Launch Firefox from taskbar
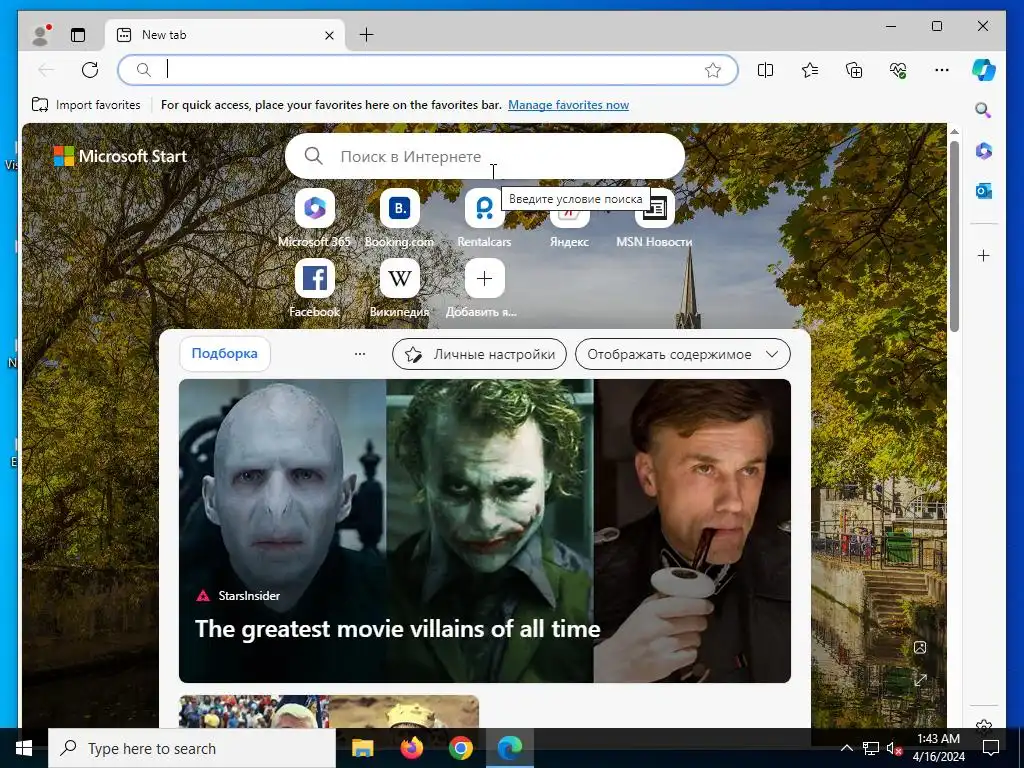 411,748
